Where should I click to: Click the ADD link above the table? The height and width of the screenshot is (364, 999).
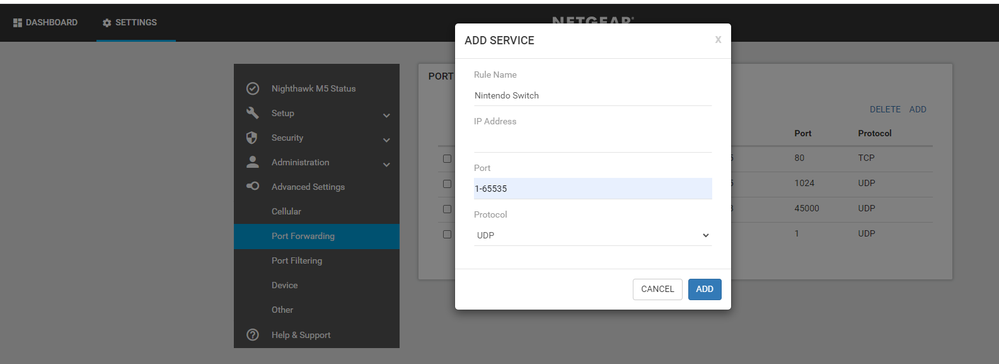[x=917, y=110]
